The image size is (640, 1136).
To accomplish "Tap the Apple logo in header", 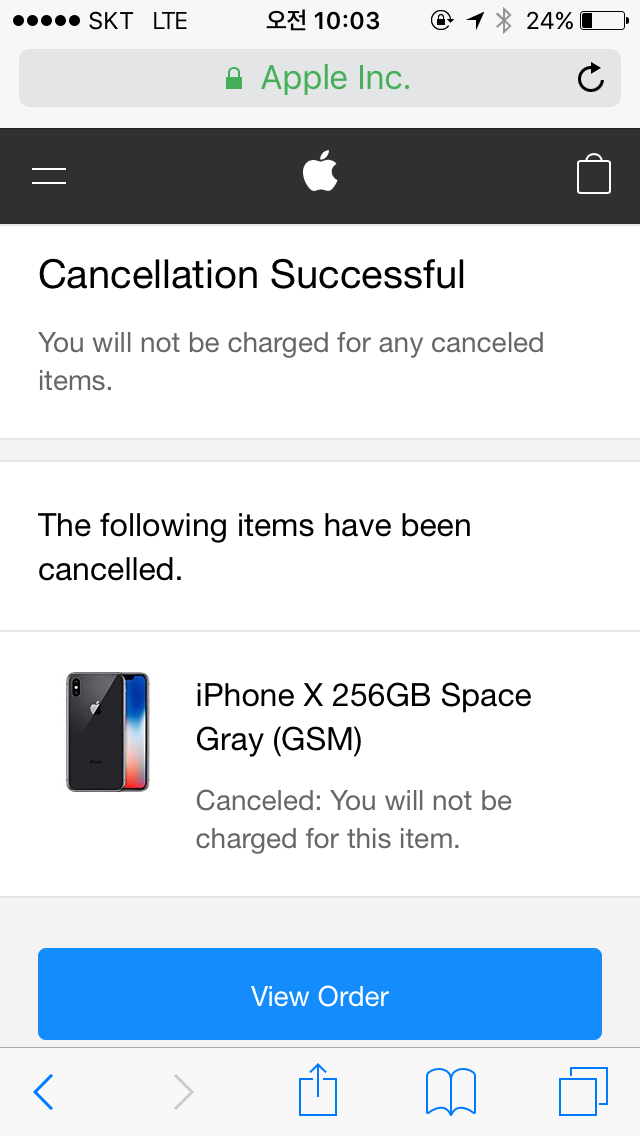I will click(x=320, y=172).
